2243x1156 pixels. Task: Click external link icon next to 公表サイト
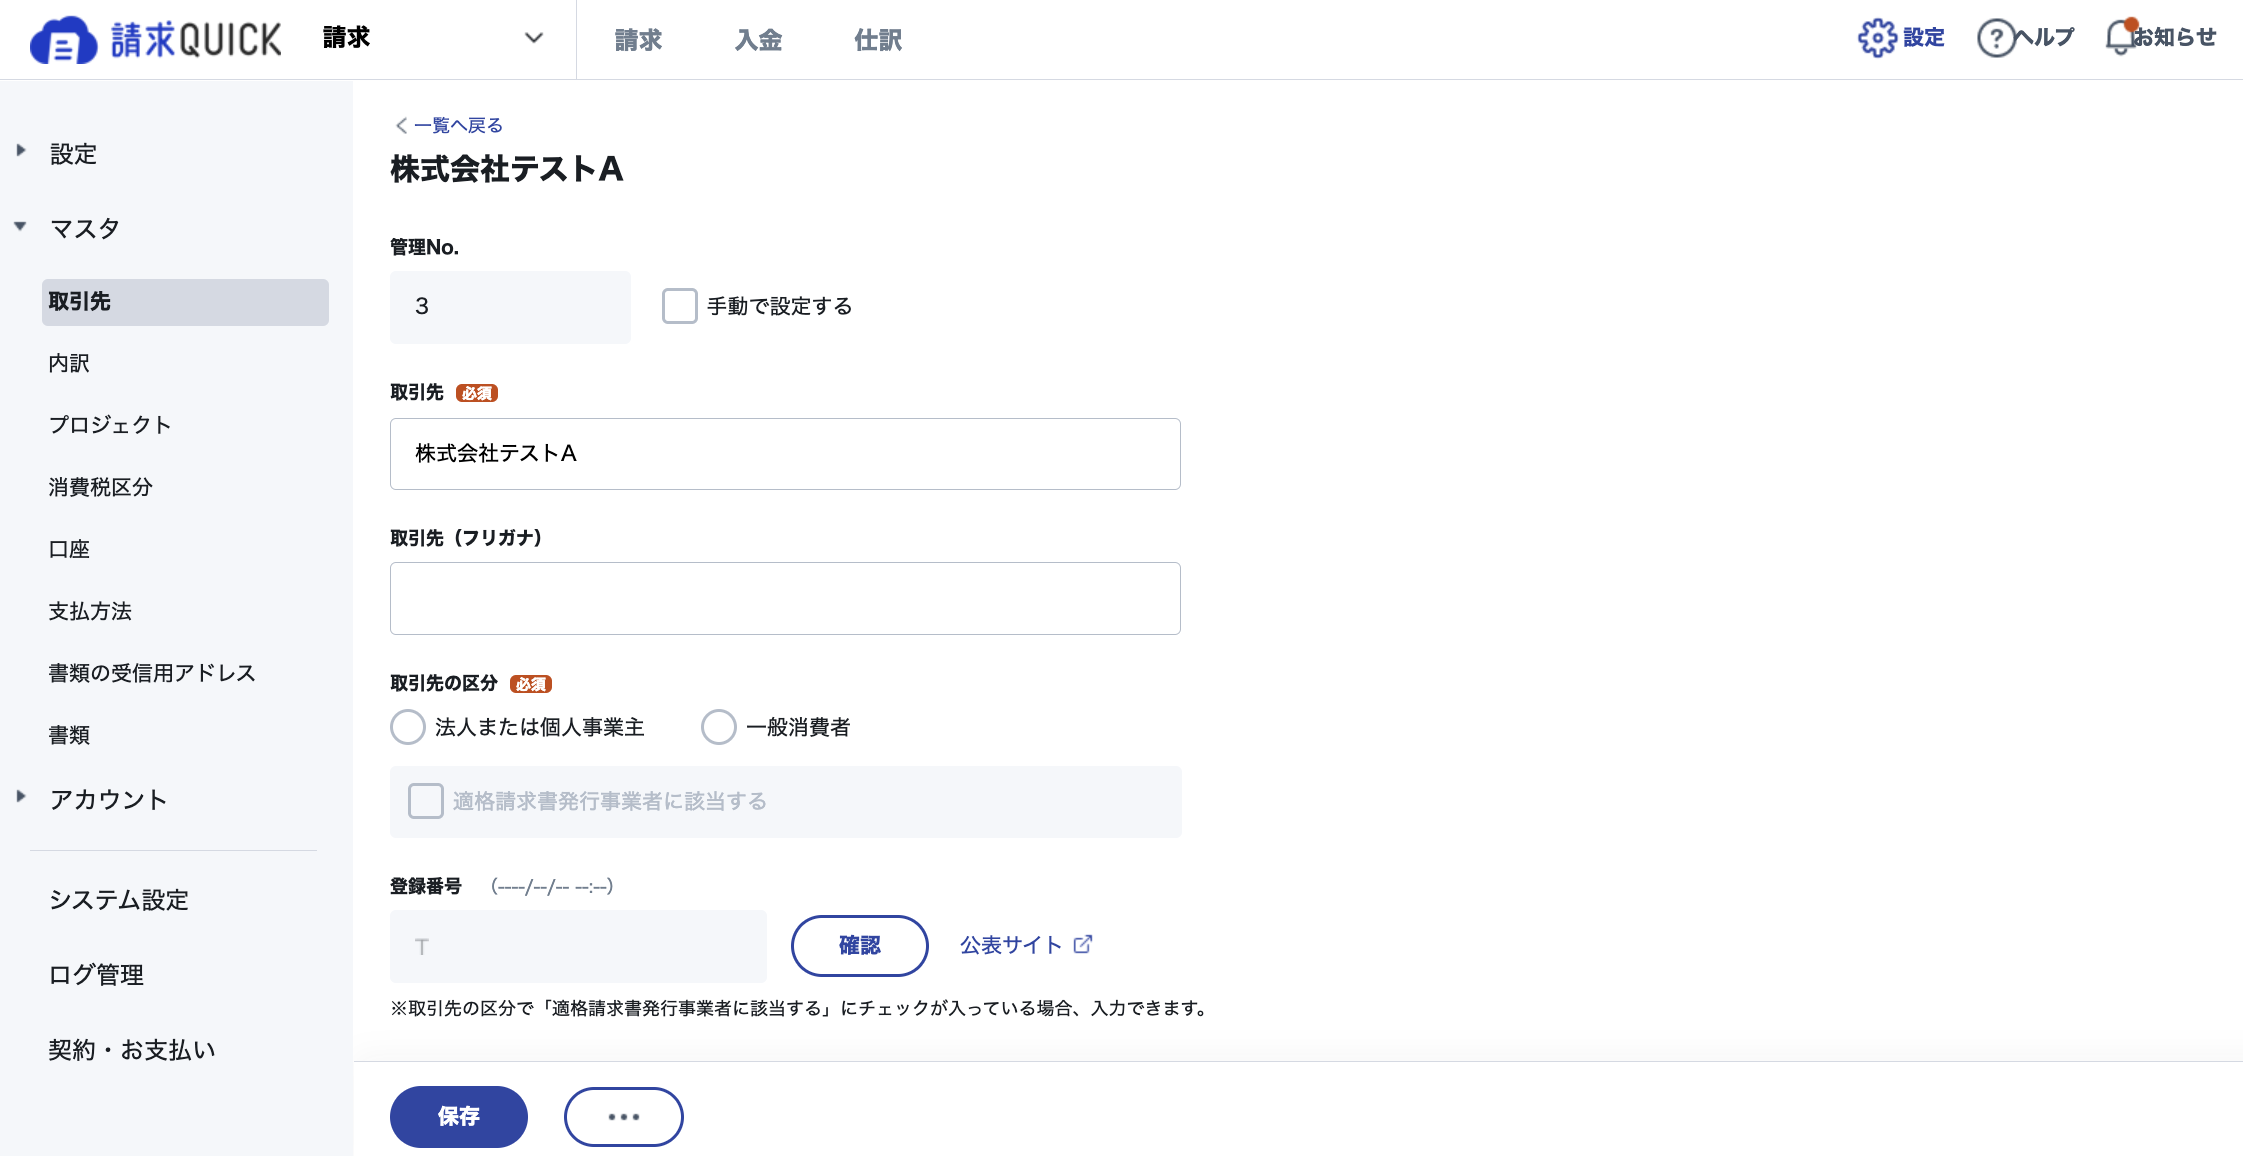coord(1083,944)
